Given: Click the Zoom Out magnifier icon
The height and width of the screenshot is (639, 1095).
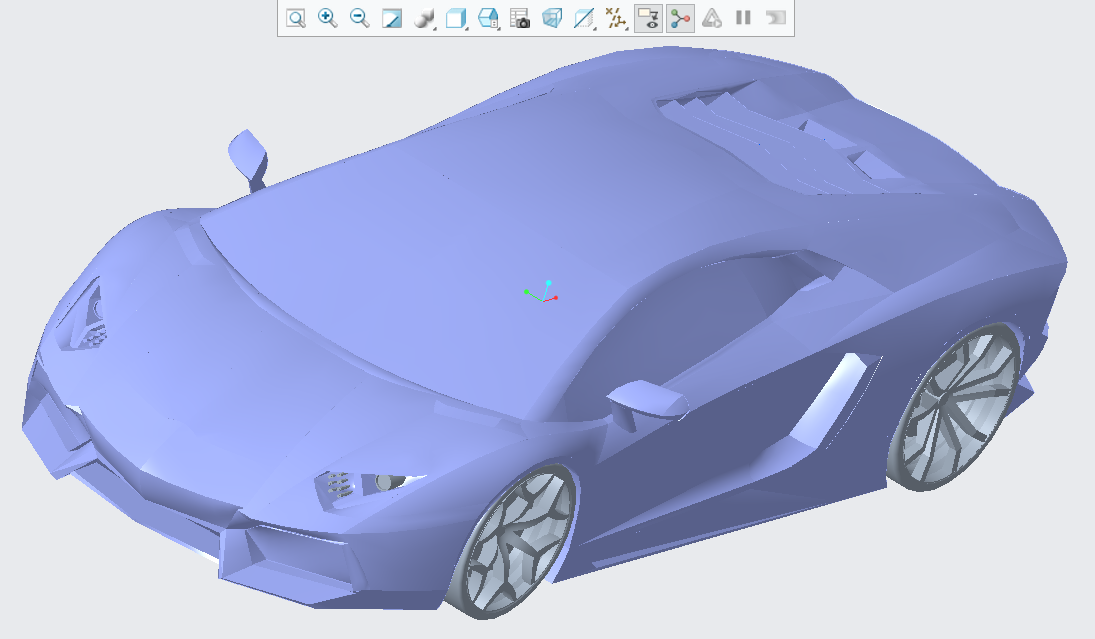Looking at the screenshot, I should pos(360,18).
